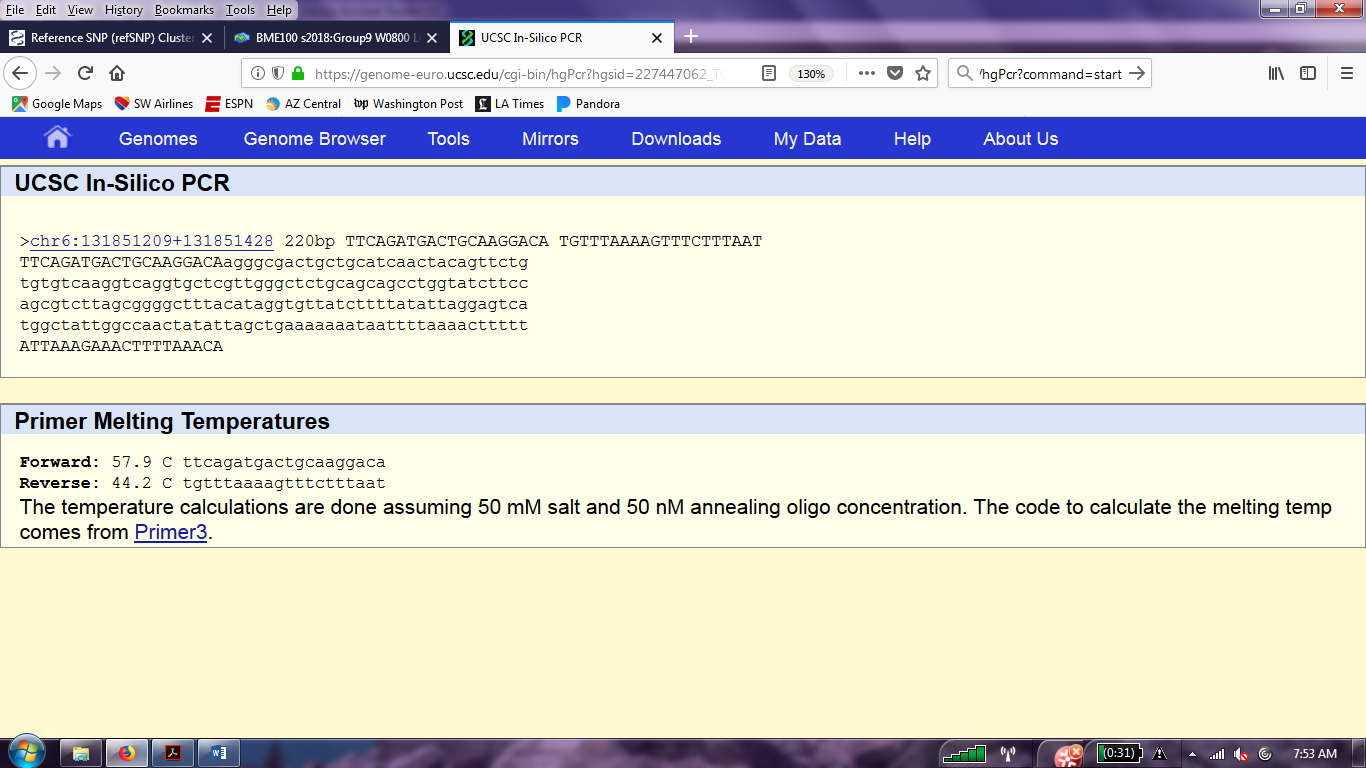Open the Genomes navigation menu

[x=158, y=139]
